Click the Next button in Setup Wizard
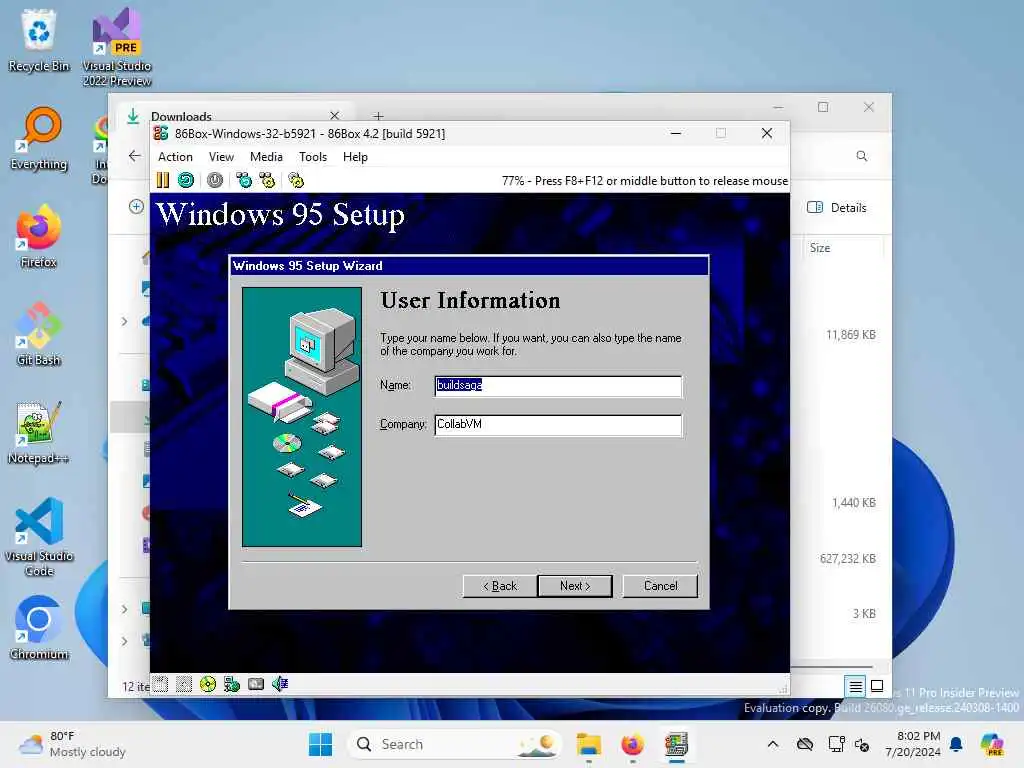The image size is (1024, 768). tap(575, 586)
